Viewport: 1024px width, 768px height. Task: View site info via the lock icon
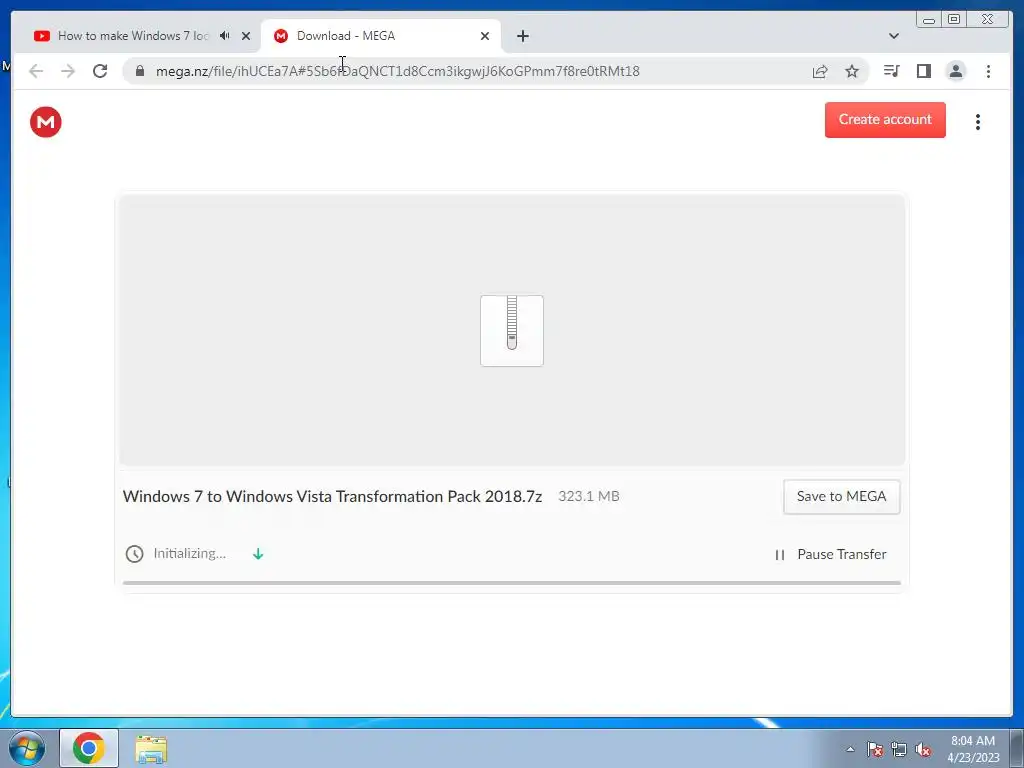pyautogui.click(x=140, y=71)
